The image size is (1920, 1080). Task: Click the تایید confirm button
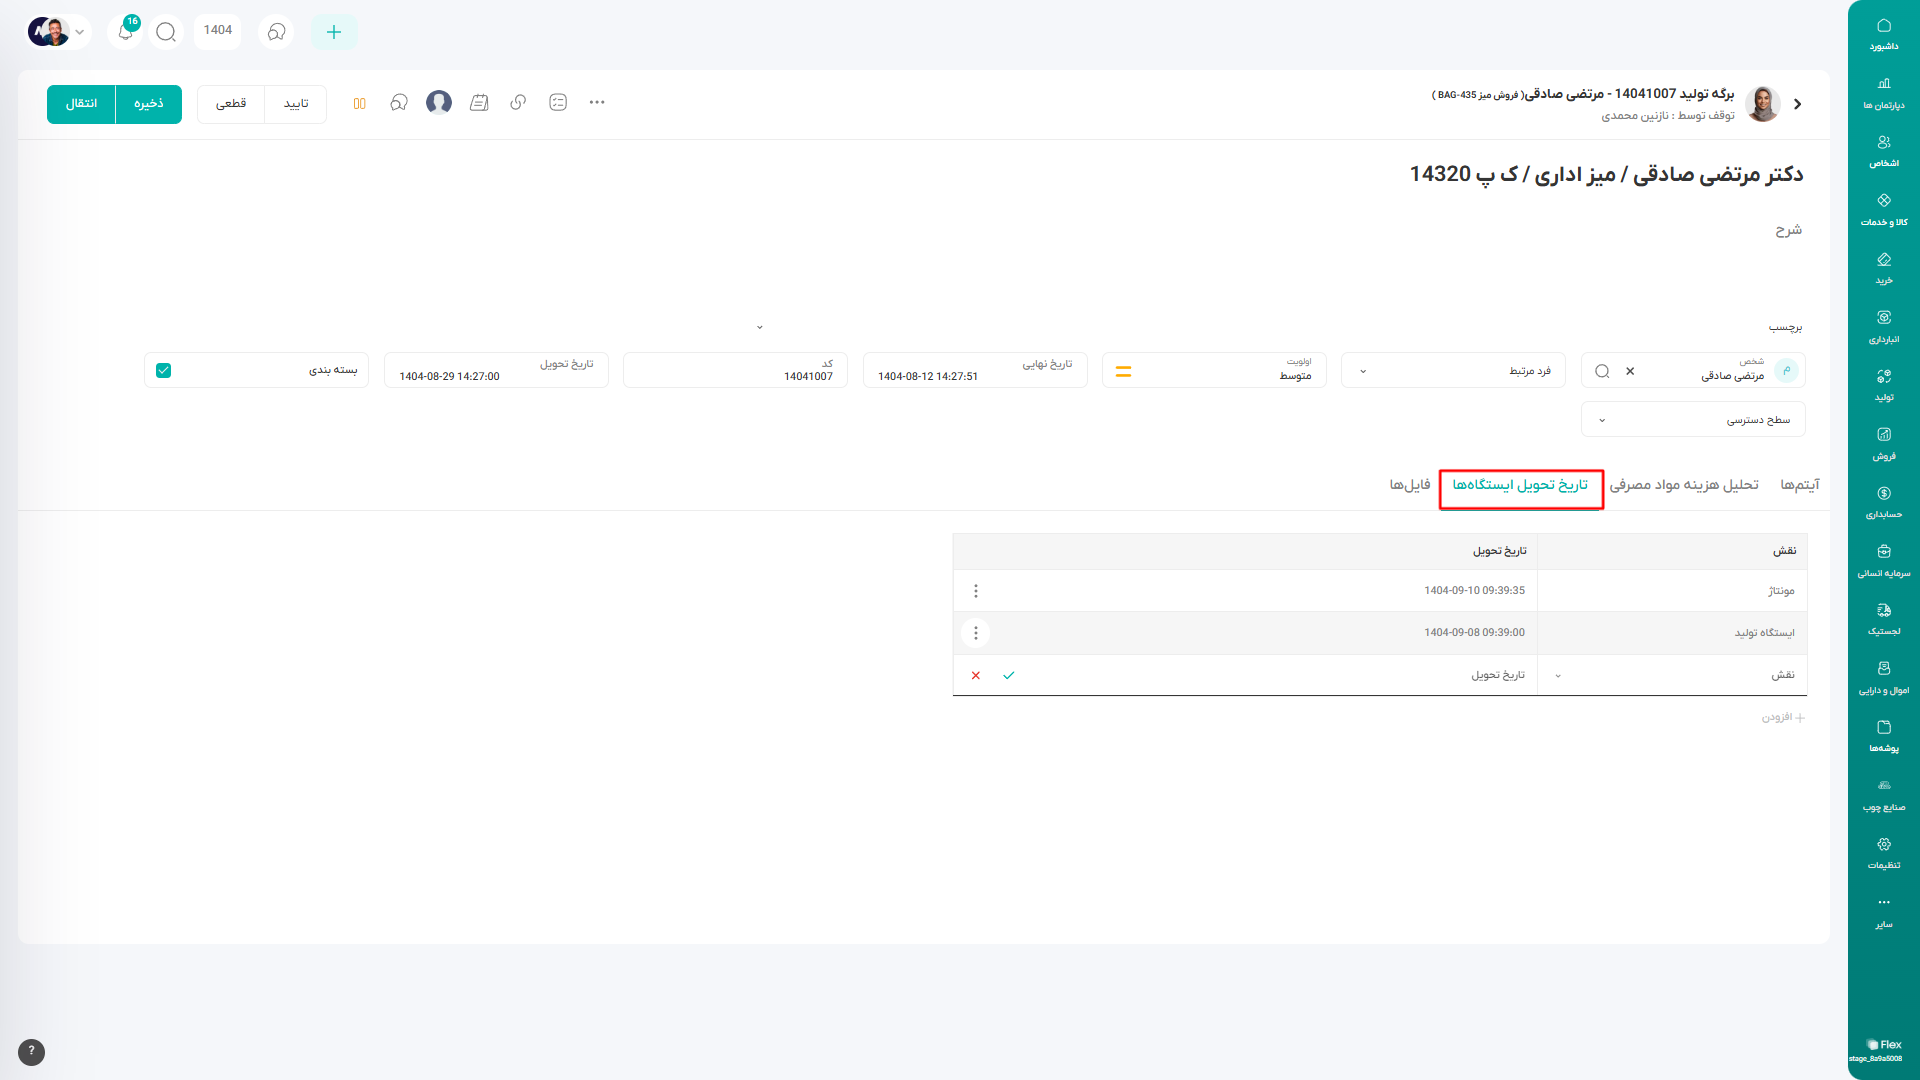pos(296,104)
